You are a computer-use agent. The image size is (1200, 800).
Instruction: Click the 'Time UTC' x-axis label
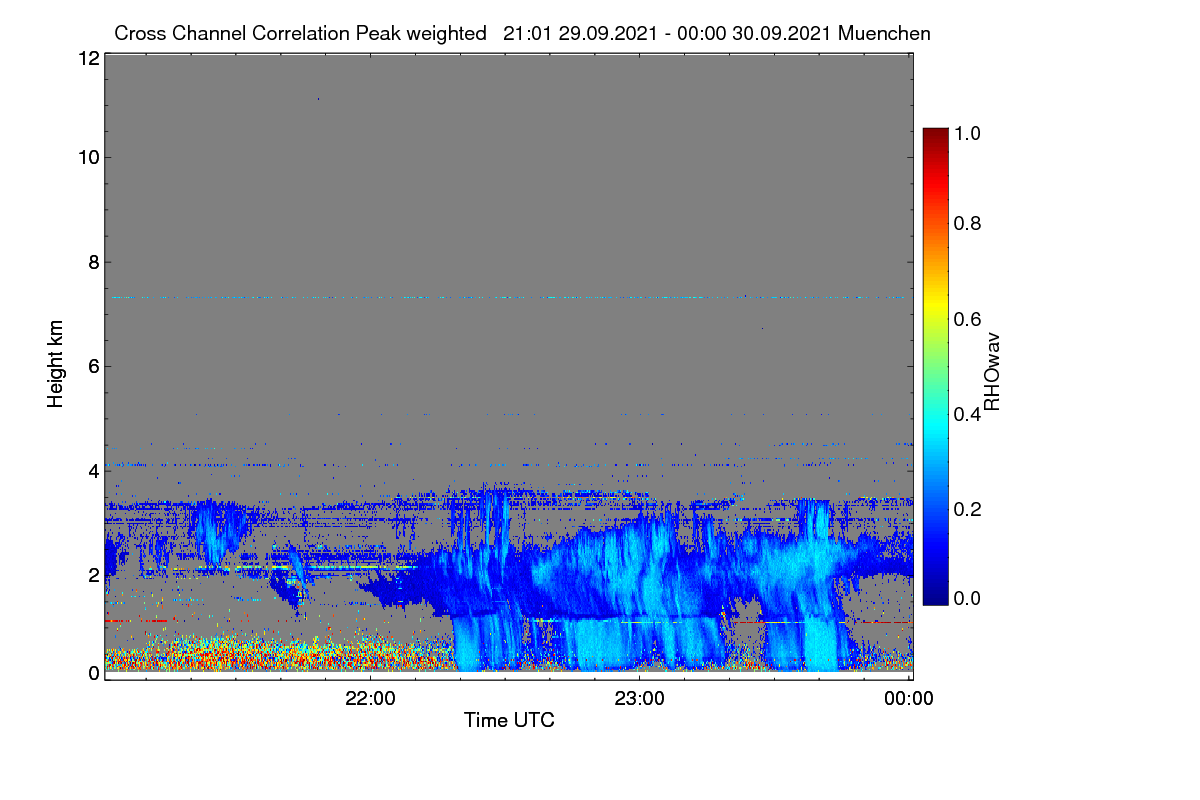point(509,720)
